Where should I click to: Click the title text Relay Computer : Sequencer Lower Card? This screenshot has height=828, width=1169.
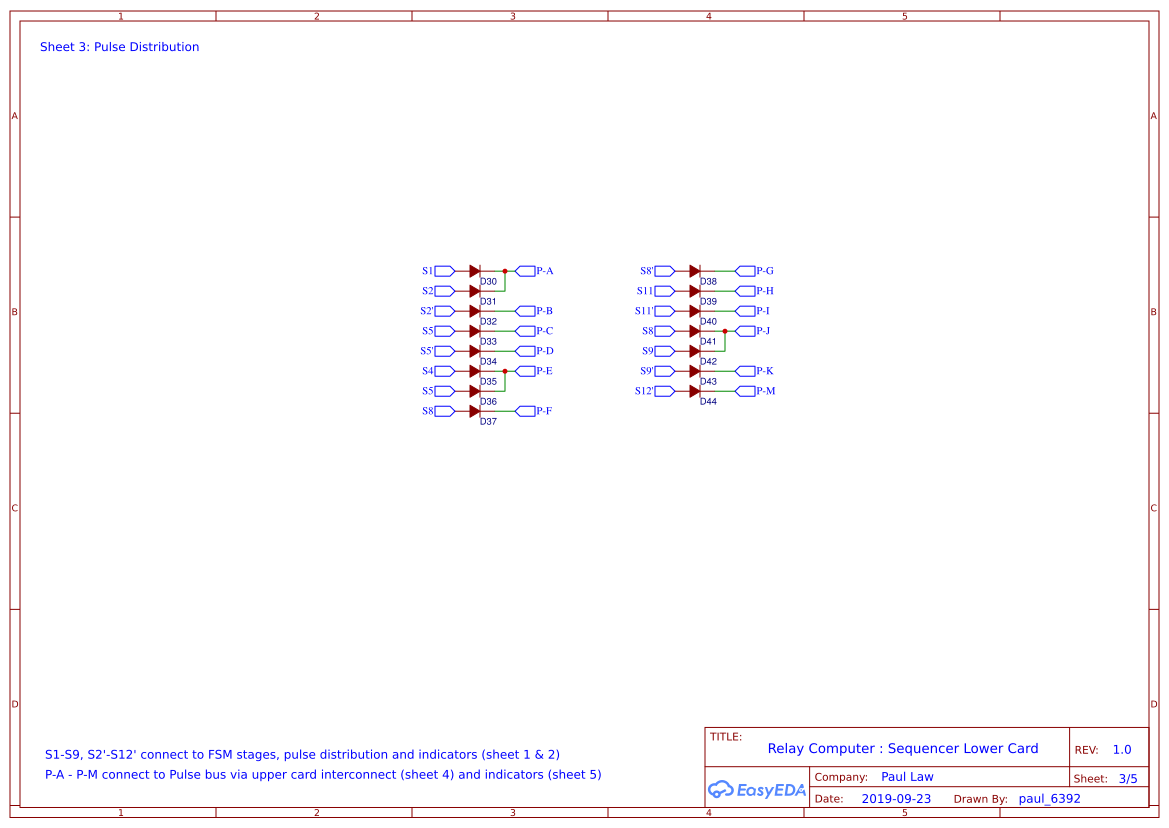902,748
